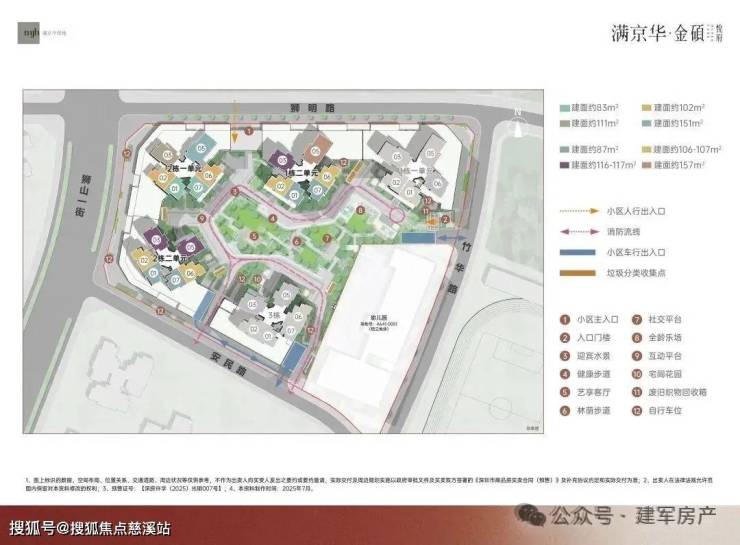
Task: Click the 安民路 road label
Action: pyautogui.click(x=228, y=364)
